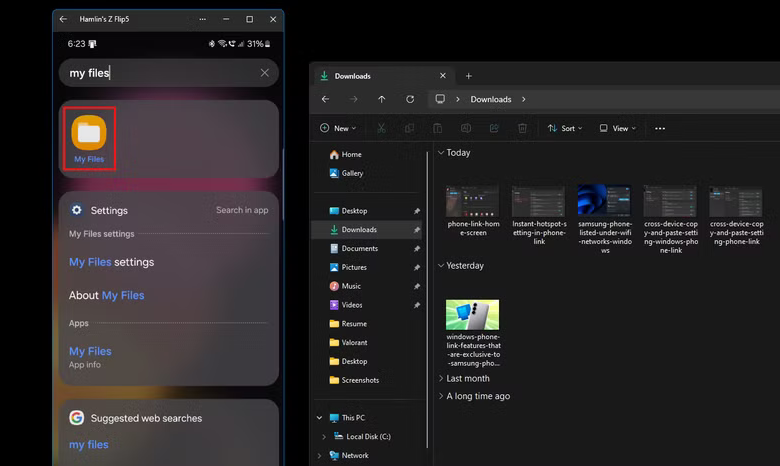Image resolution: width=780 pixels, height=466 pixels.
Task: Clear the phone search field text
Action: [264, 73]
